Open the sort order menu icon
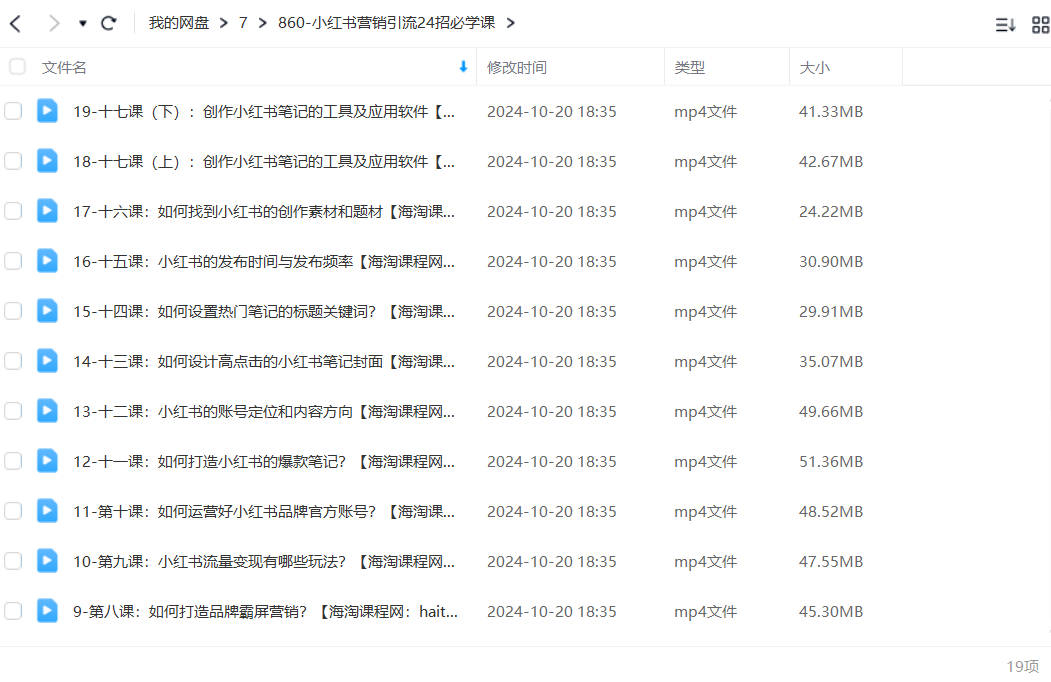 1005,25
